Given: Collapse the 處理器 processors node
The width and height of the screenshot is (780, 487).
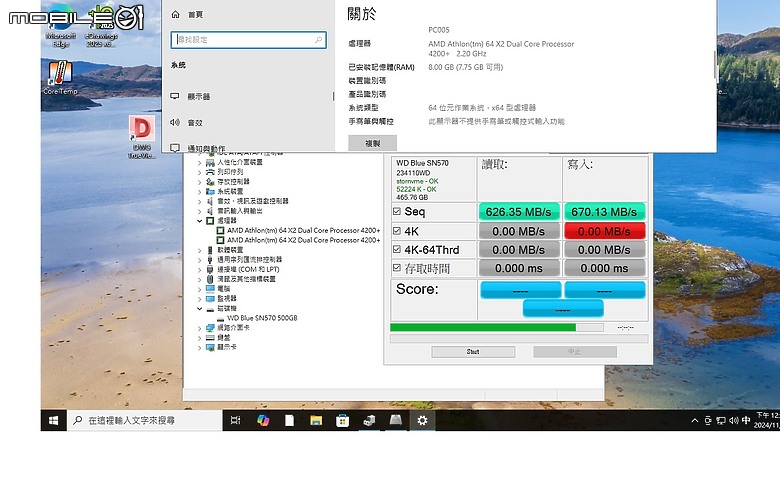Looking at the screenshot, I should click(199, 220).
